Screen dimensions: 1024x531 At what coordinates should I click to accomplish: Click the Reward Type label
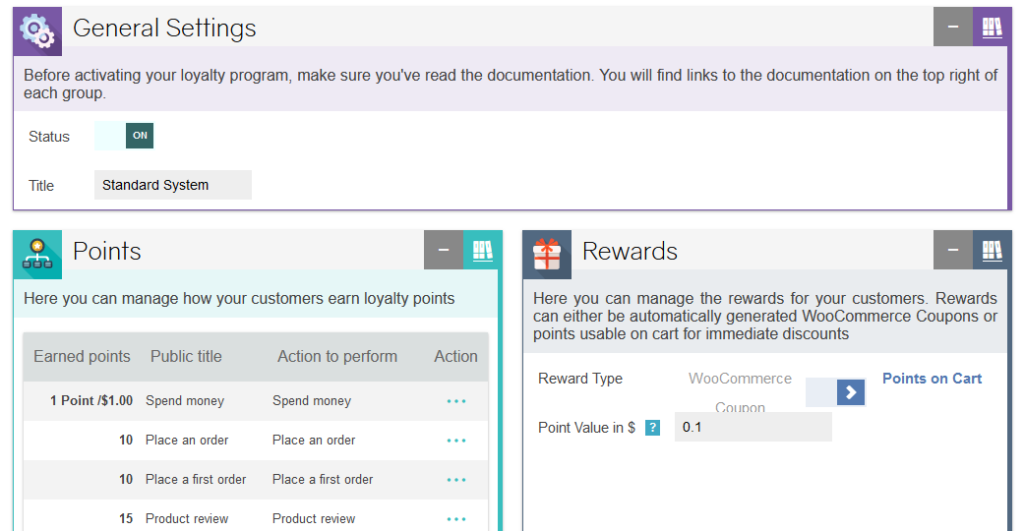click(x=580, y=378)
